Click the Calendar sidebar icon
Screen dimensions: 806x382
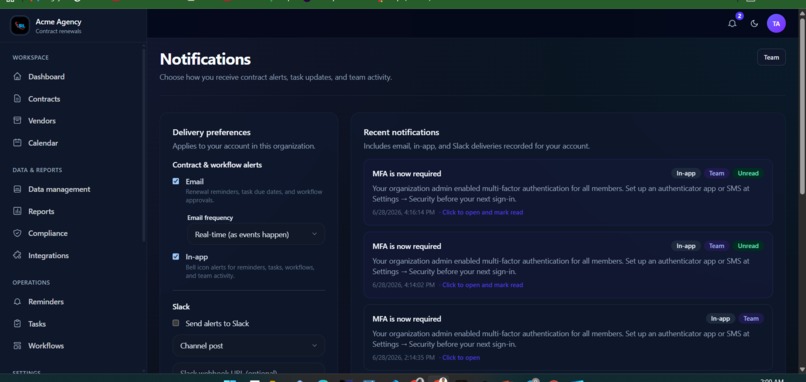(17, 143)
